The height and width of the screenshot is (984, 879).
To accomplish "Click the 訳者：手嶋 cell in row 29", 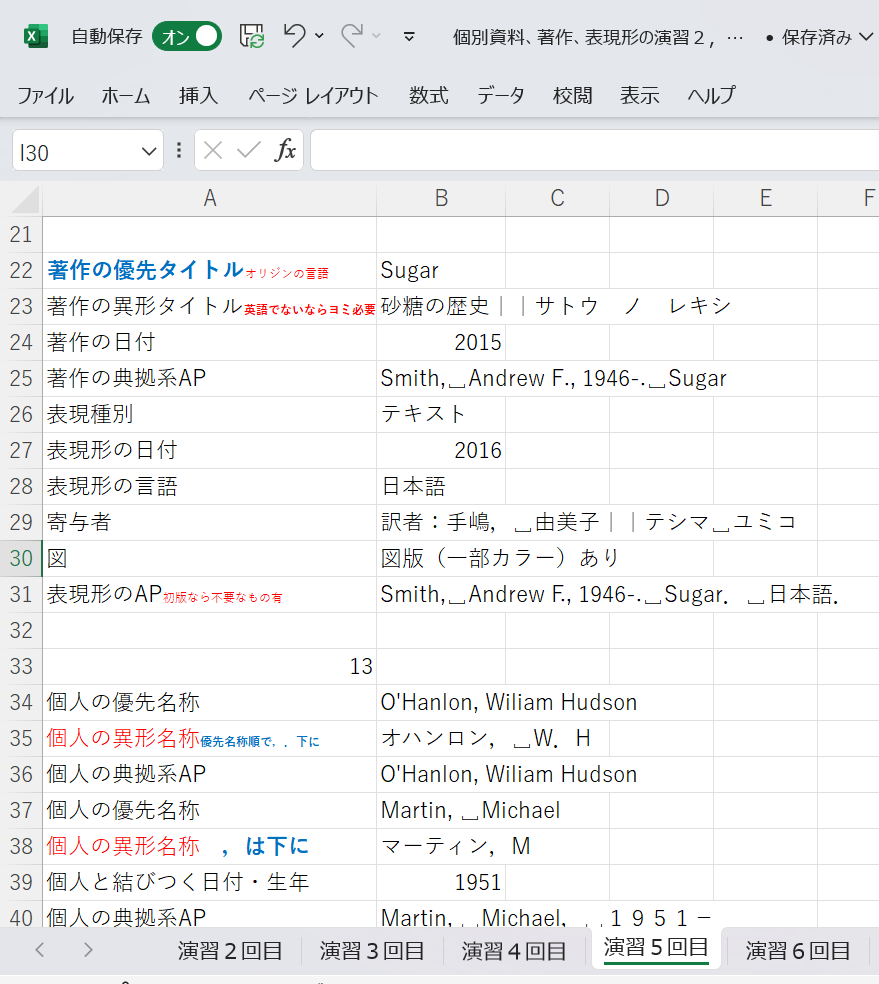I will (441, 522).
